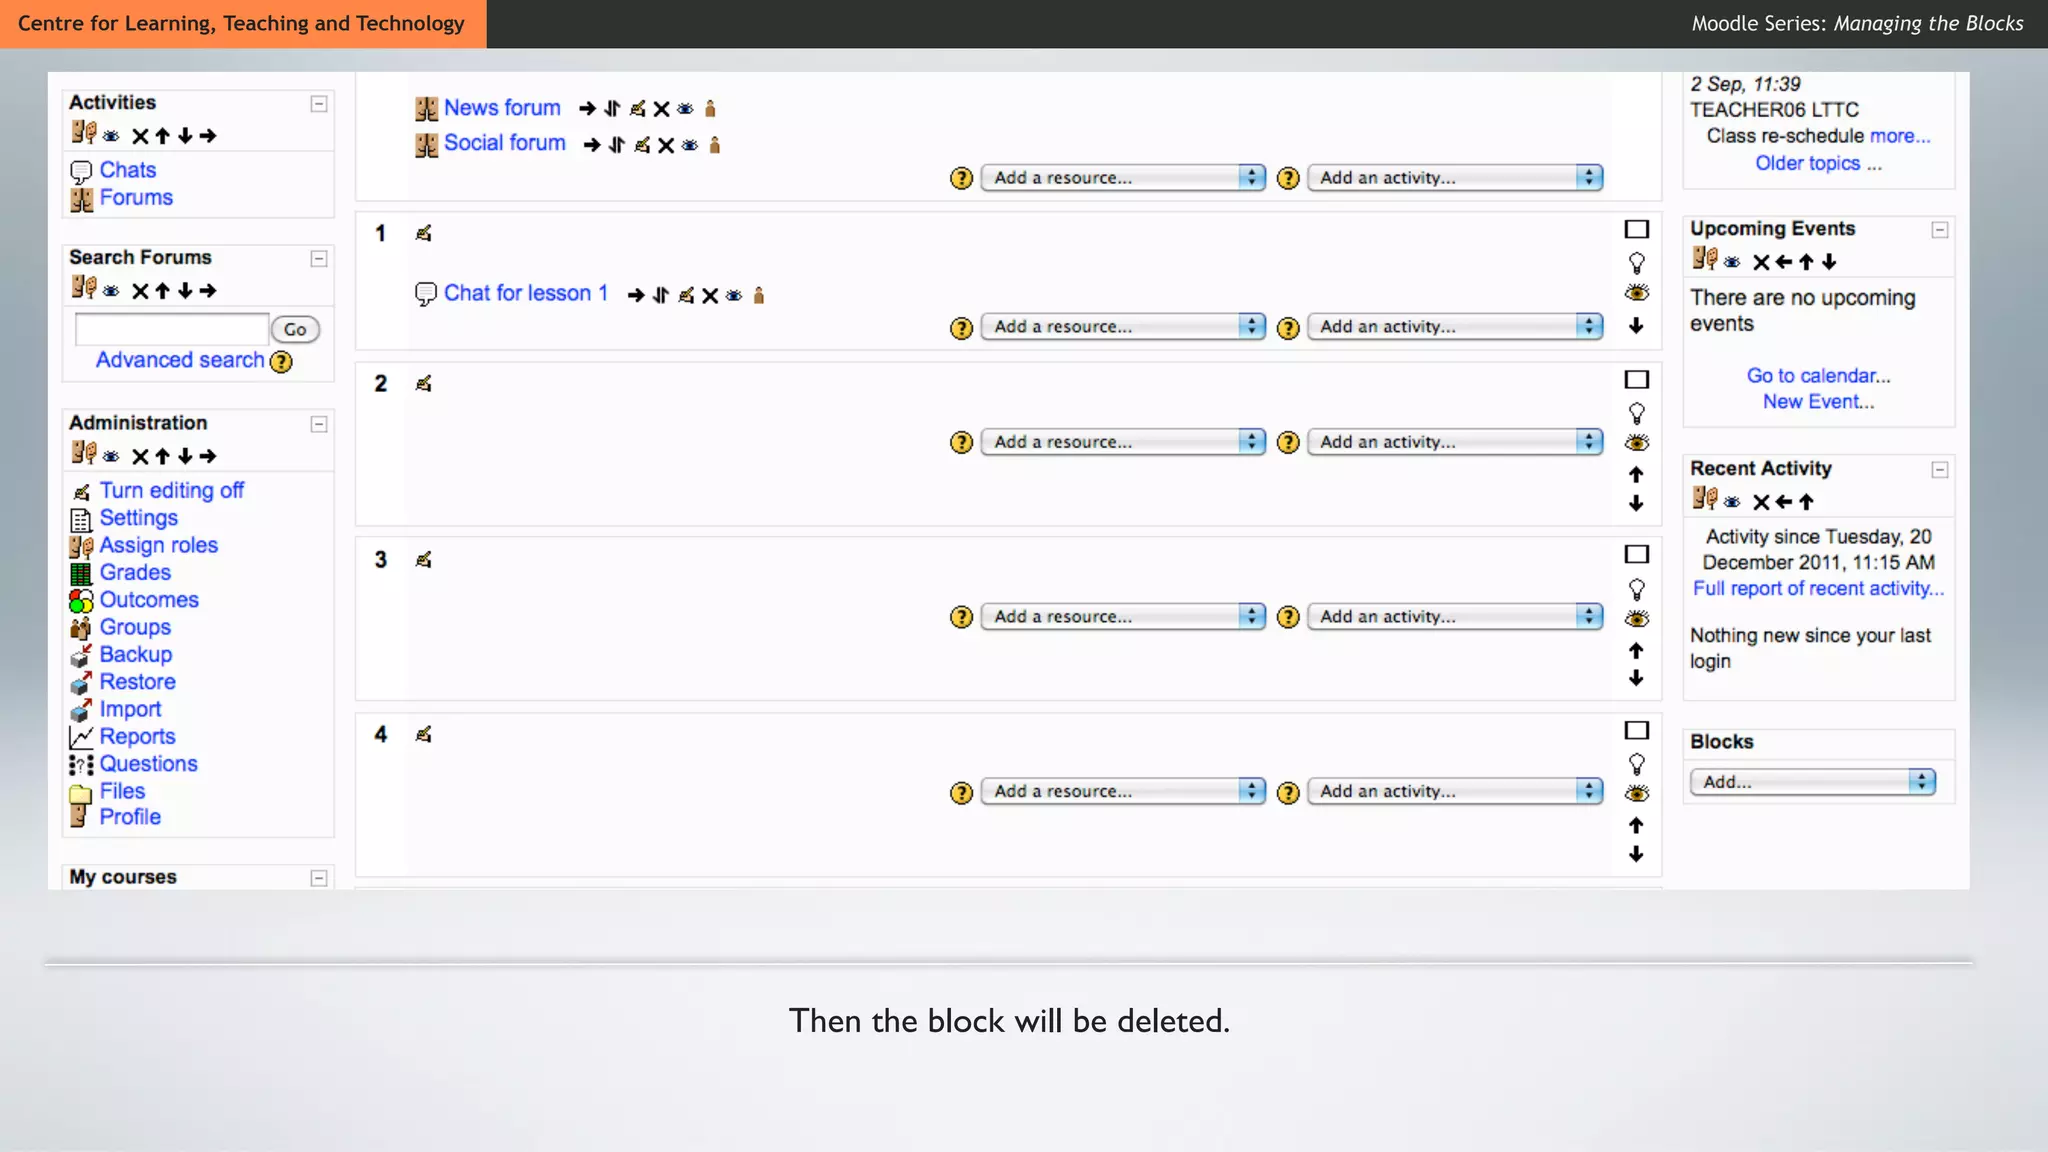Delete the Activities block with X icon
Image resolution: width=2048 pixels, height=1152 pixels.
tap(140, 136)
